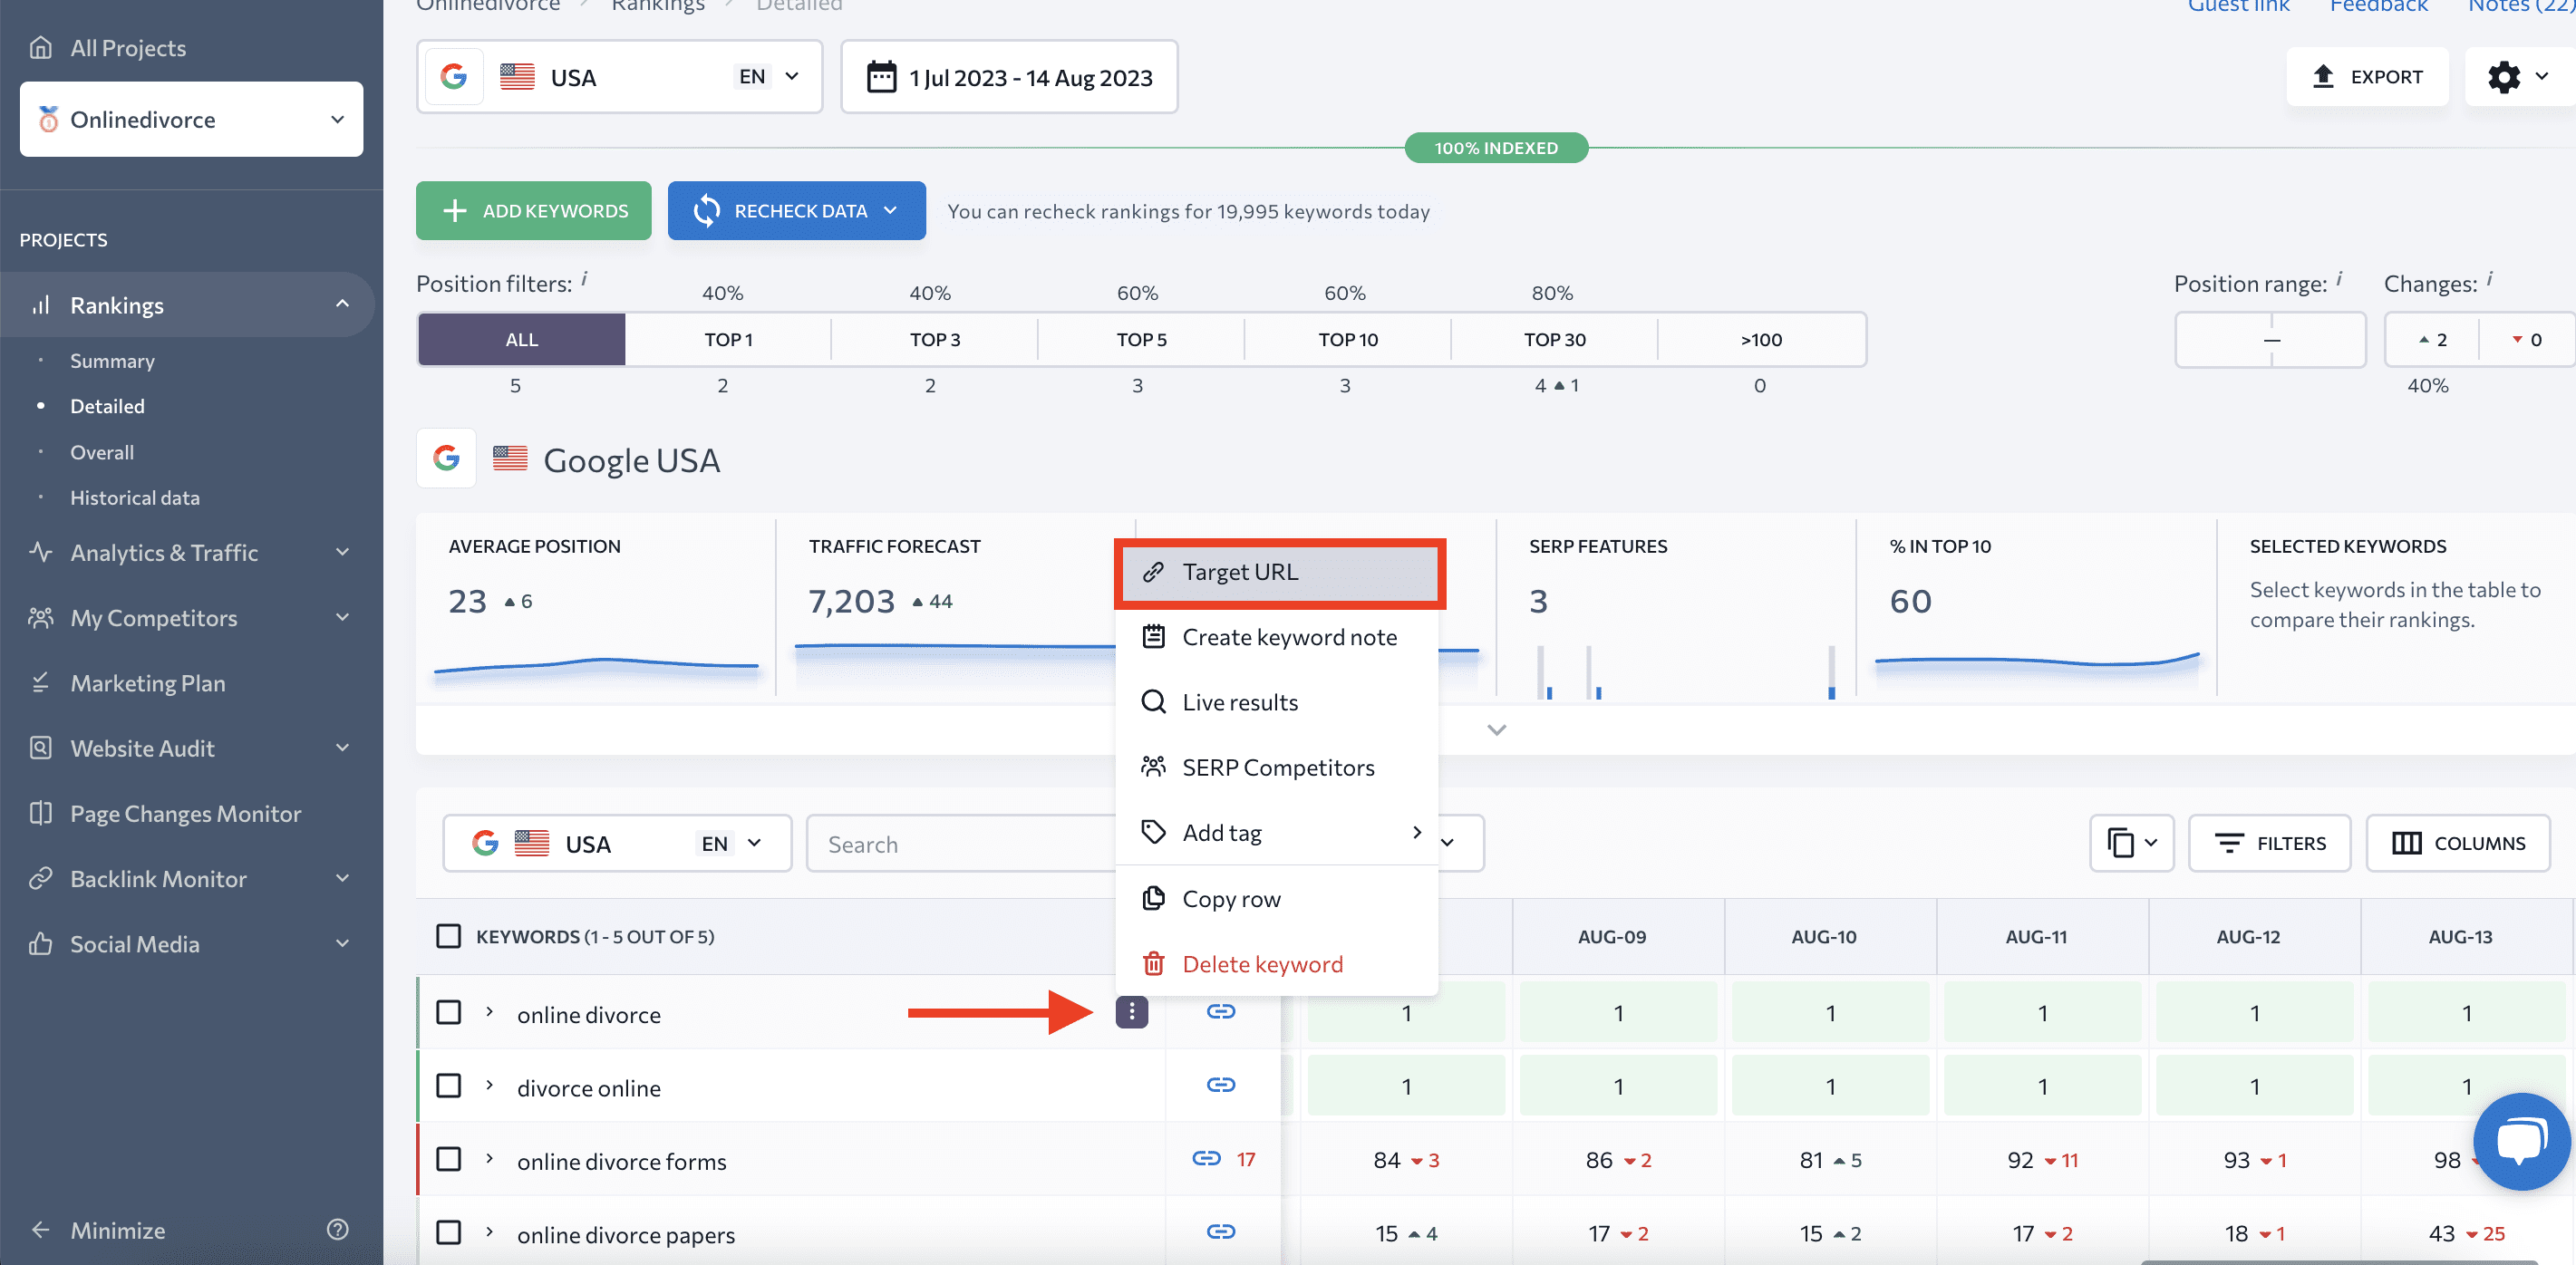The width and height of the screenshot is (2576, 1265).
Task: Open the settings gear icon
Action: click(x=2503, y=77)
